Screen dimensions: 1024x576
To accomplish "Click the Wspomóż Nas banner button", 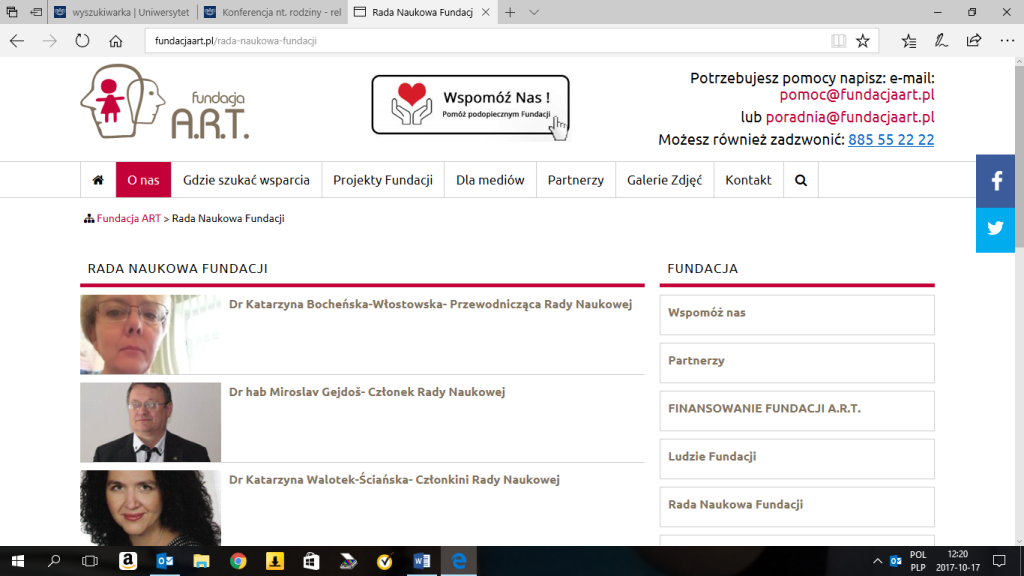I will coord(470,105).
